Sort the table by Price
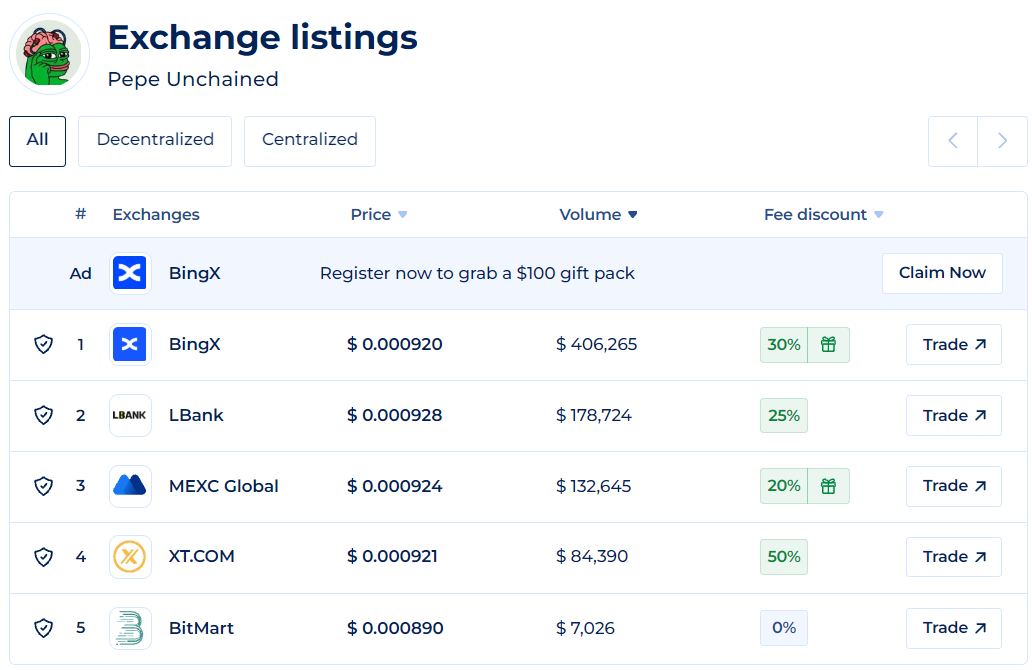The image size is (1032, 670). click(x=378, y=215)
